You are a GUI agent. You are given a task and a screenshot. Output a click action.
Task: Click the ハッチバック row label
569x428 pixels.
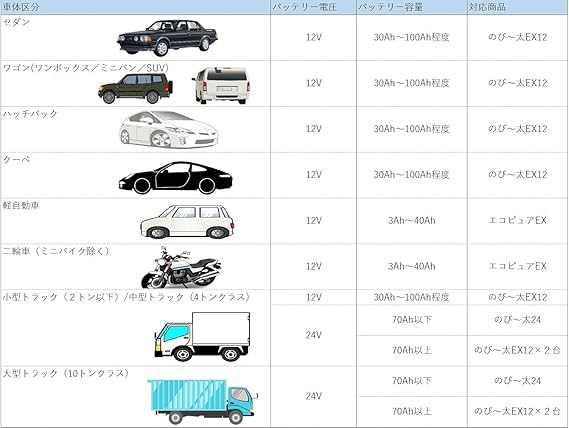pyautogui.click(x=30, y=114)
